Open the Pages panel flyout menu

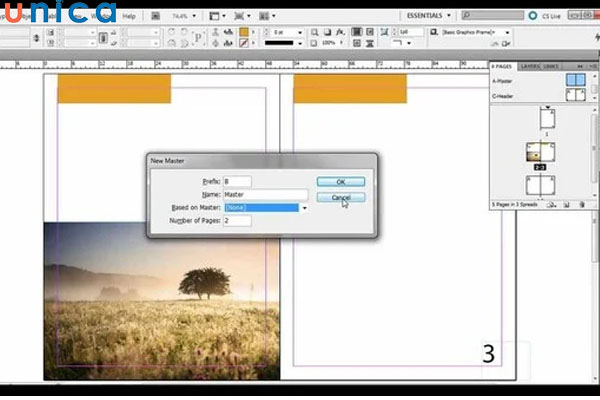tap(593, 67)
